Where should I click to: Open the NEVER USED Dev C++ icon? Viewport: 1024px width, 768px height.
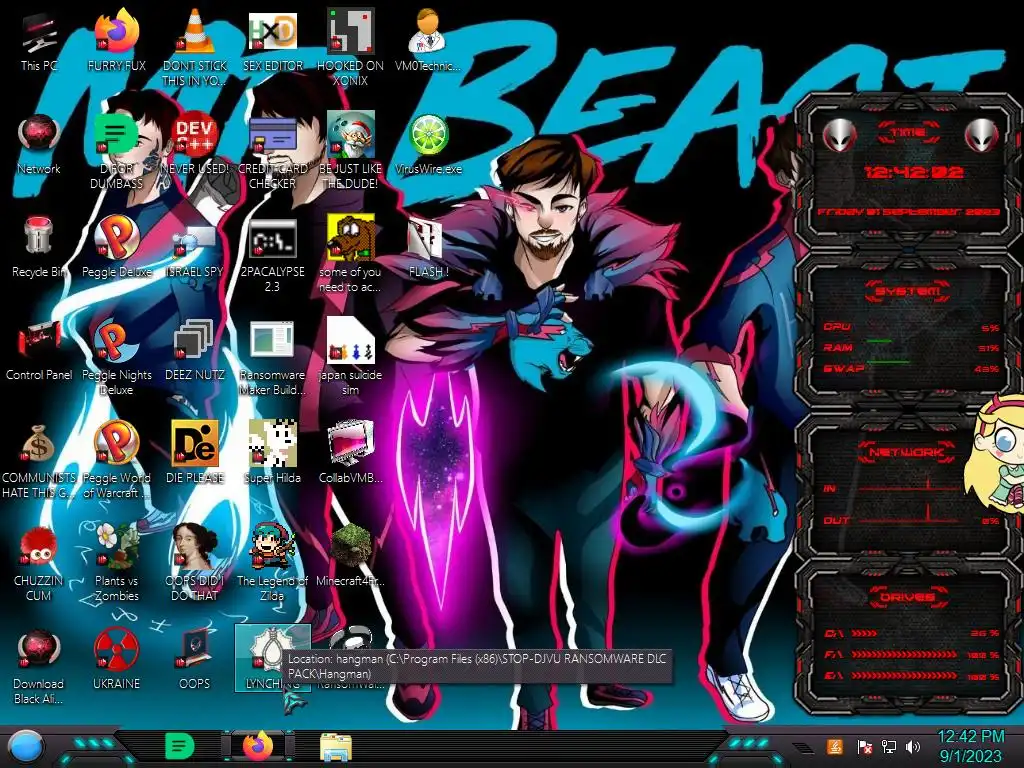click(x=194, y=145)
